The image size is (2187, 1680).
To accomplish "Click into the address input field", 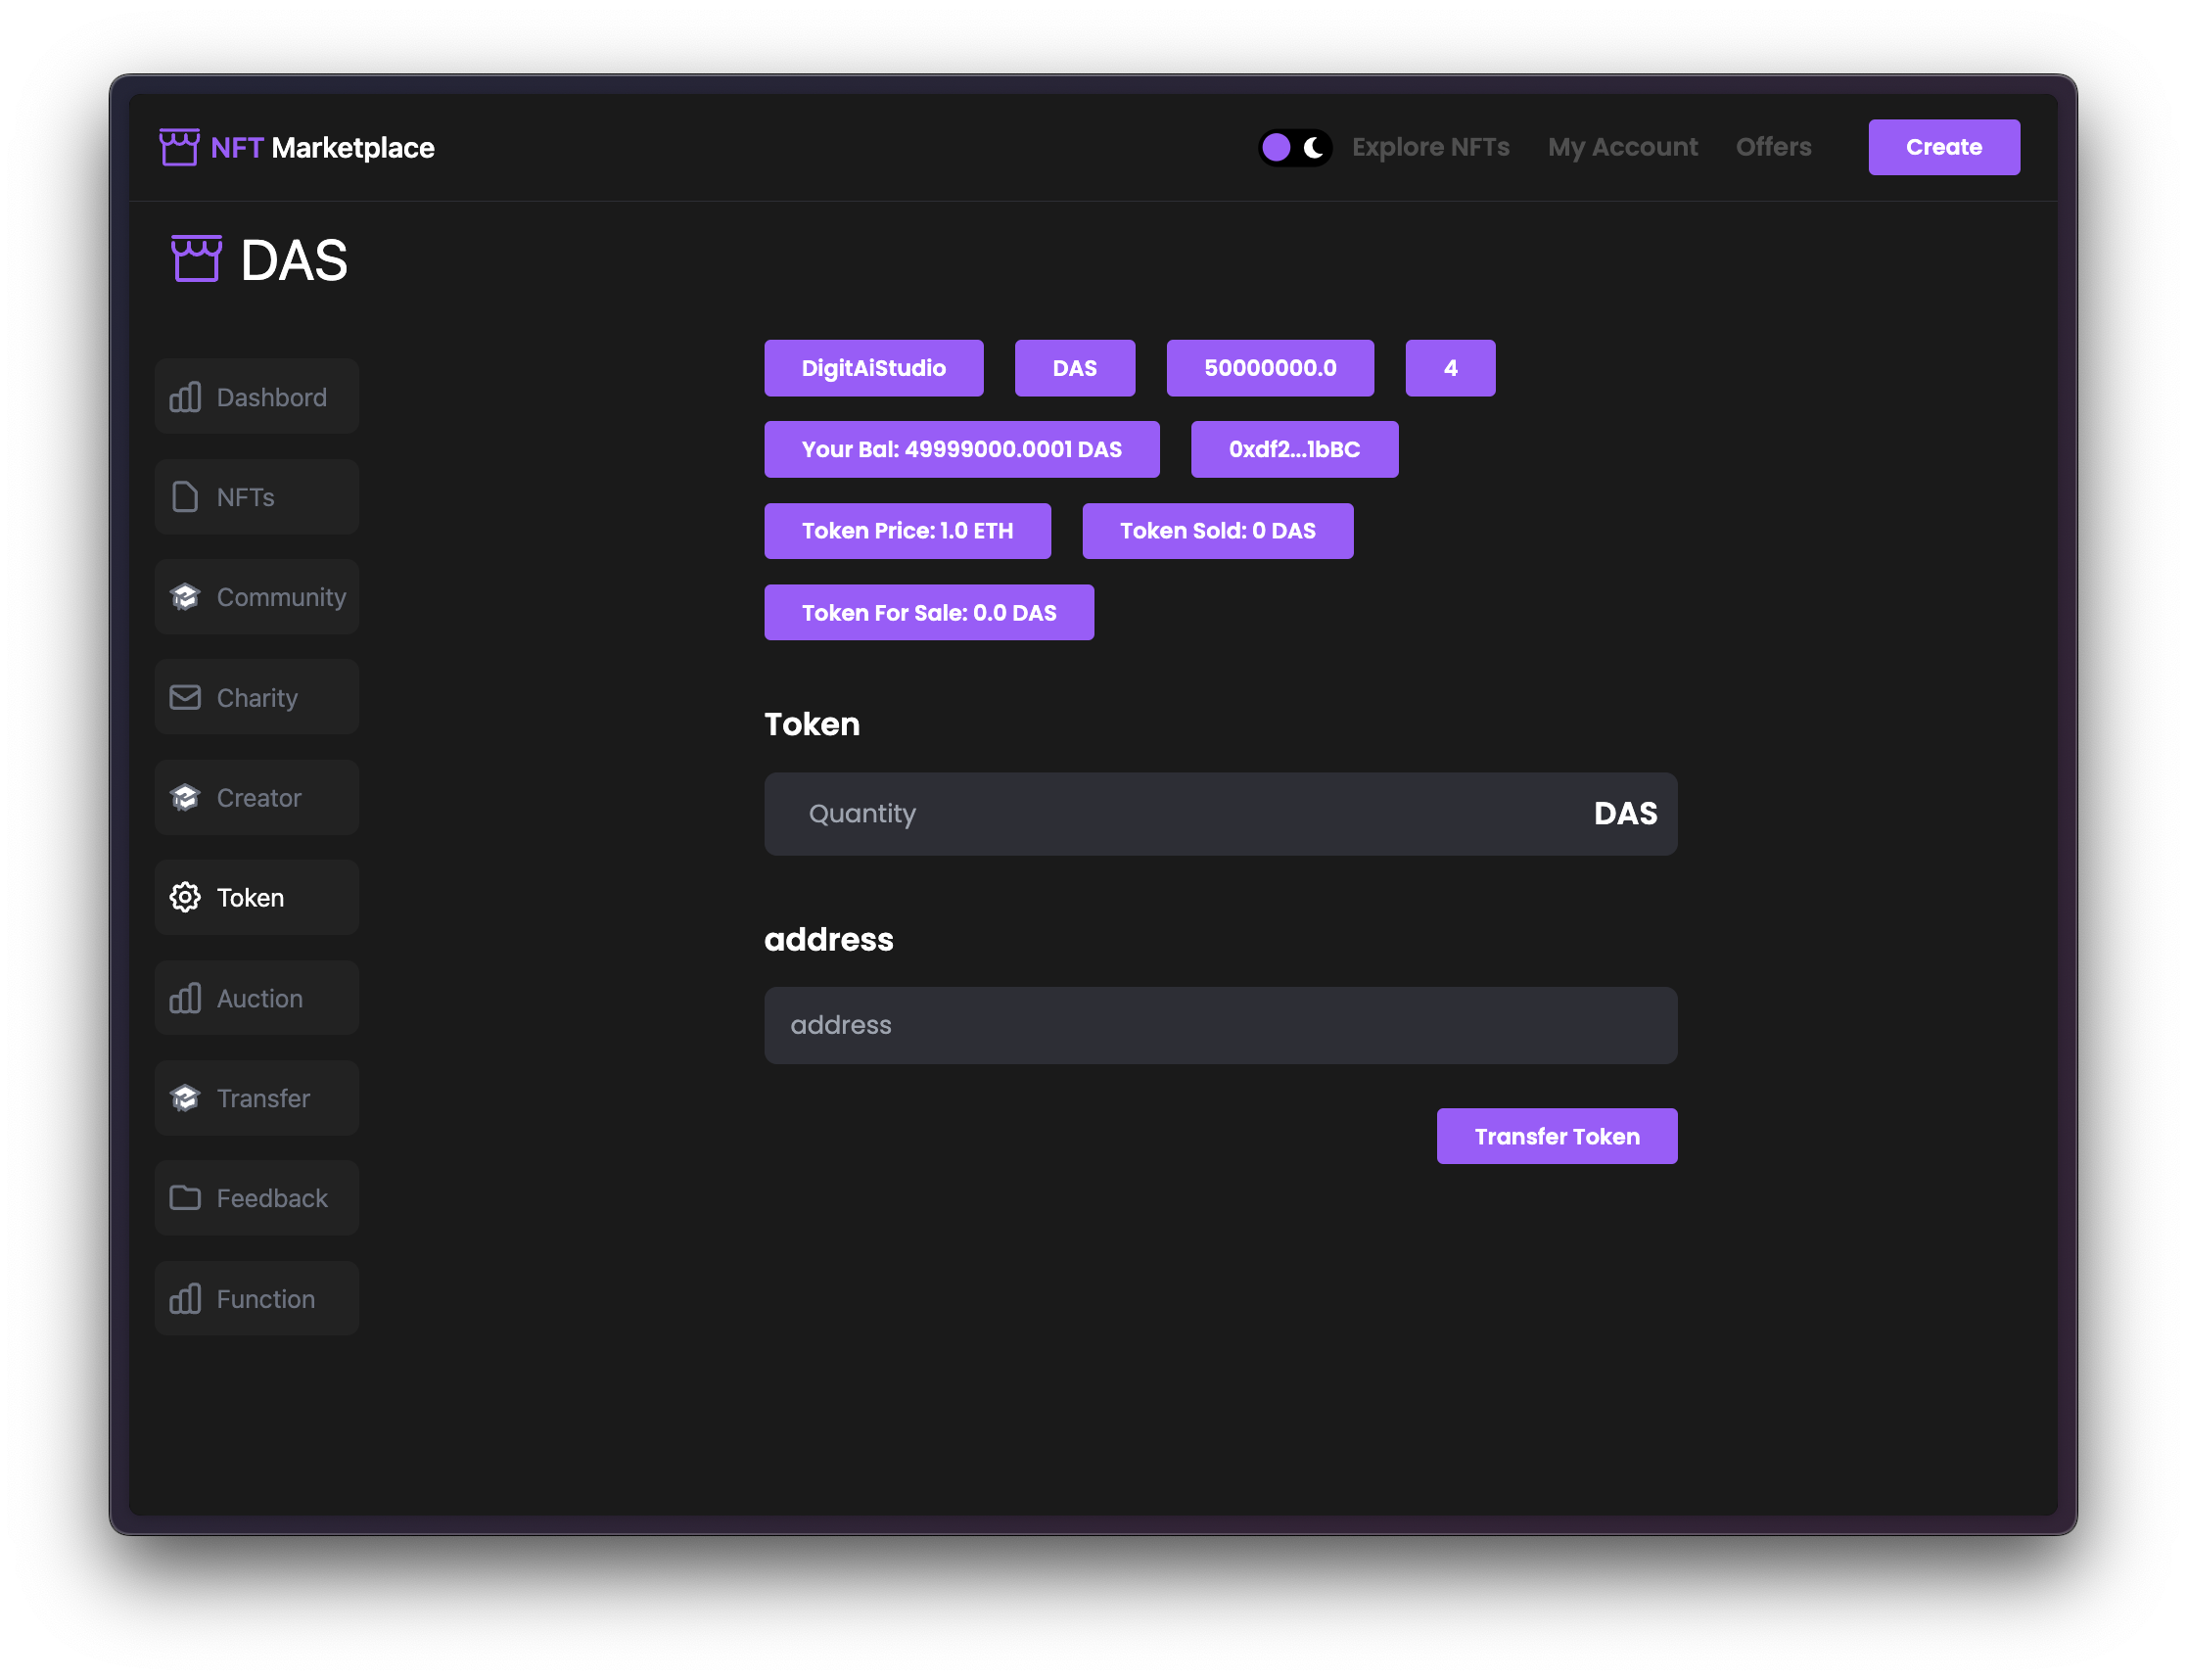I will [x=1220, y=1025].
